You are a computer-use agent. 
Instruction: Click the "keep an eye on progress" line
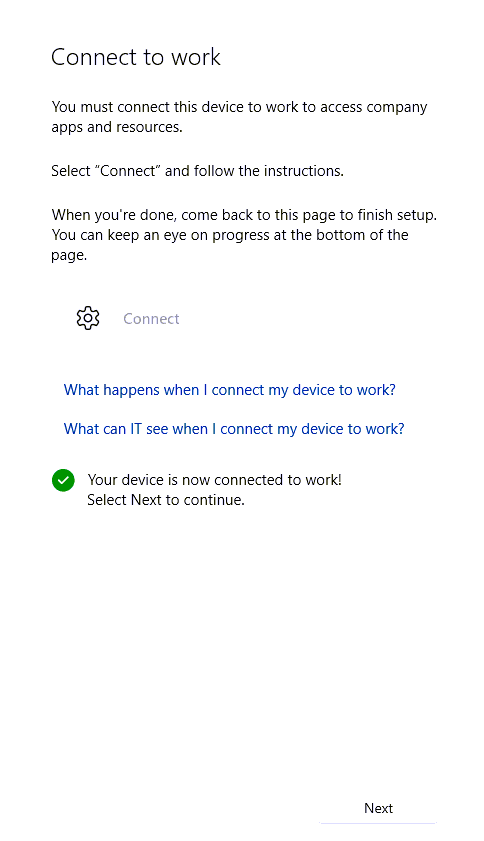(x=230, y=235)
